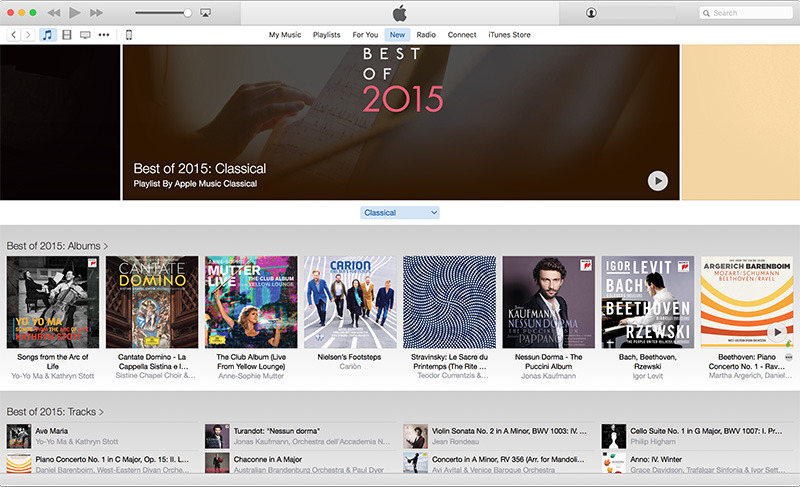Open Stravinsky Le Sacre du Printemps cover
This screenshot has height=487, width=800.
coord(449,302)
